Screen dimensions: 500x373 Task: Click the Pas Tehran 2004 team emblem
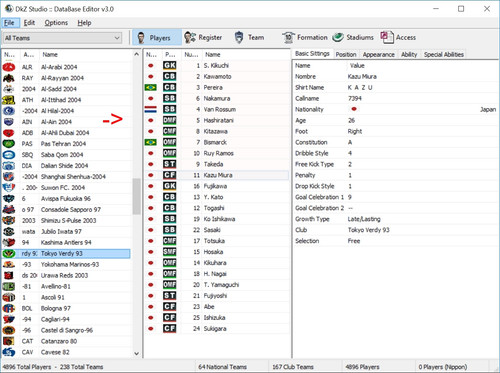[x=9, y=144]
